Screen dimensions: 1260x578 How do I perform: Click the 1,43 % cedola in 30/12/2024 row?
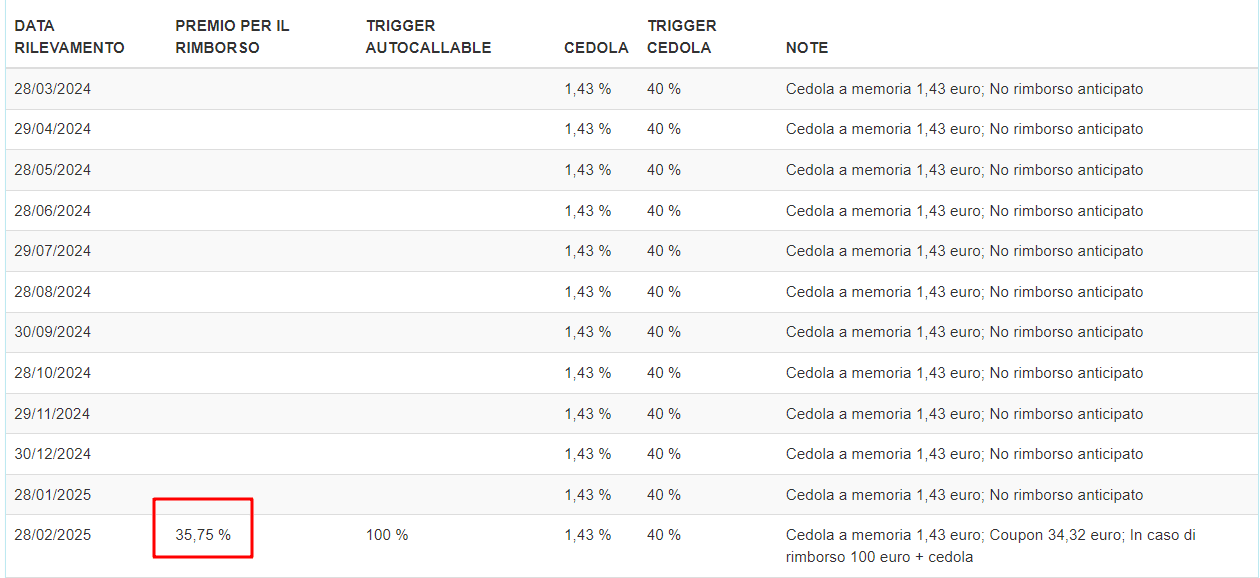[587, 454]
